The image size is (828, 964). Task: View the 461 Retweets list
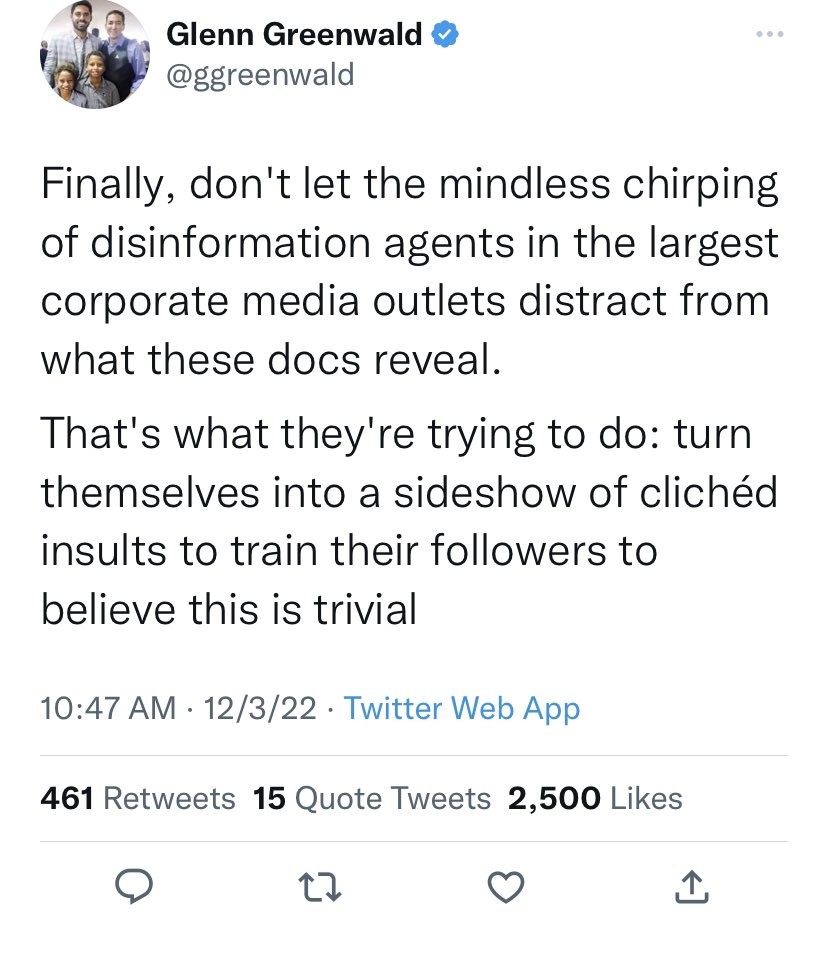coord(138,798)
